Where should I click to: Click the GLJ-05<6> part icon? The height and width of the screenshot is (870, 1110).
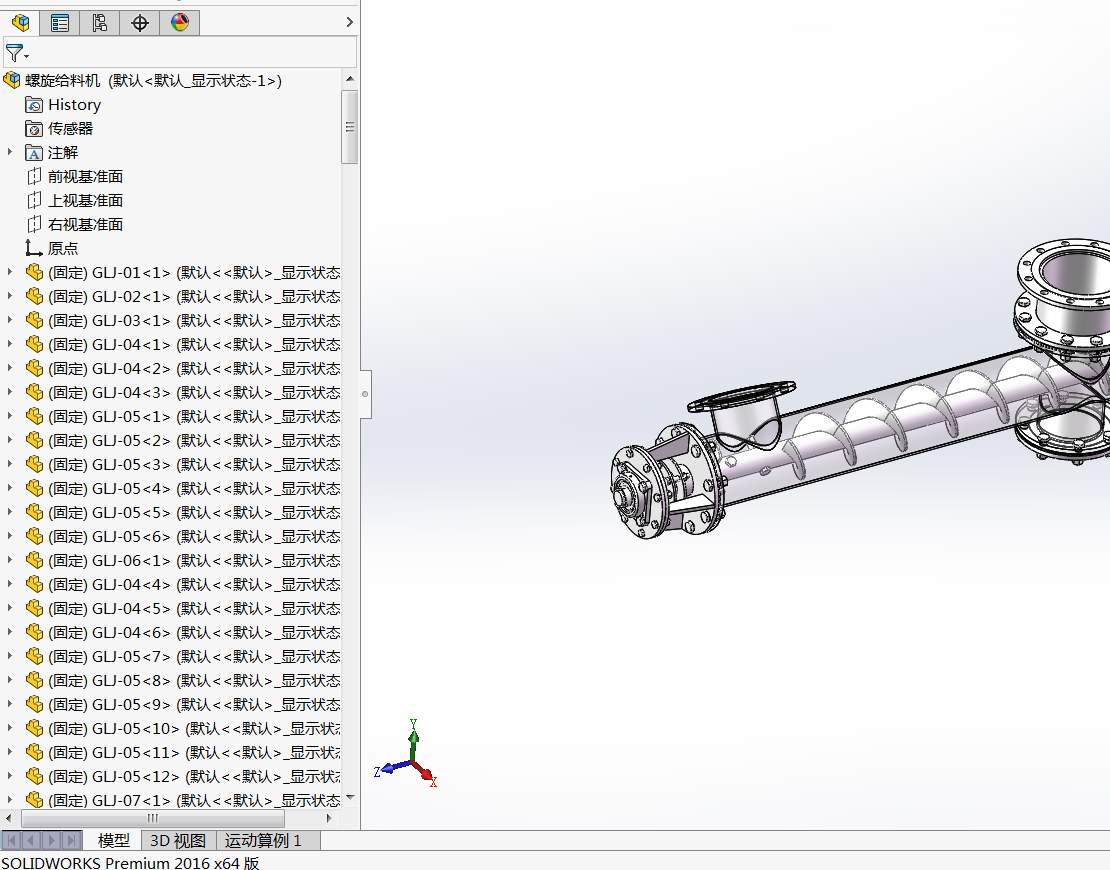[34, 537]
